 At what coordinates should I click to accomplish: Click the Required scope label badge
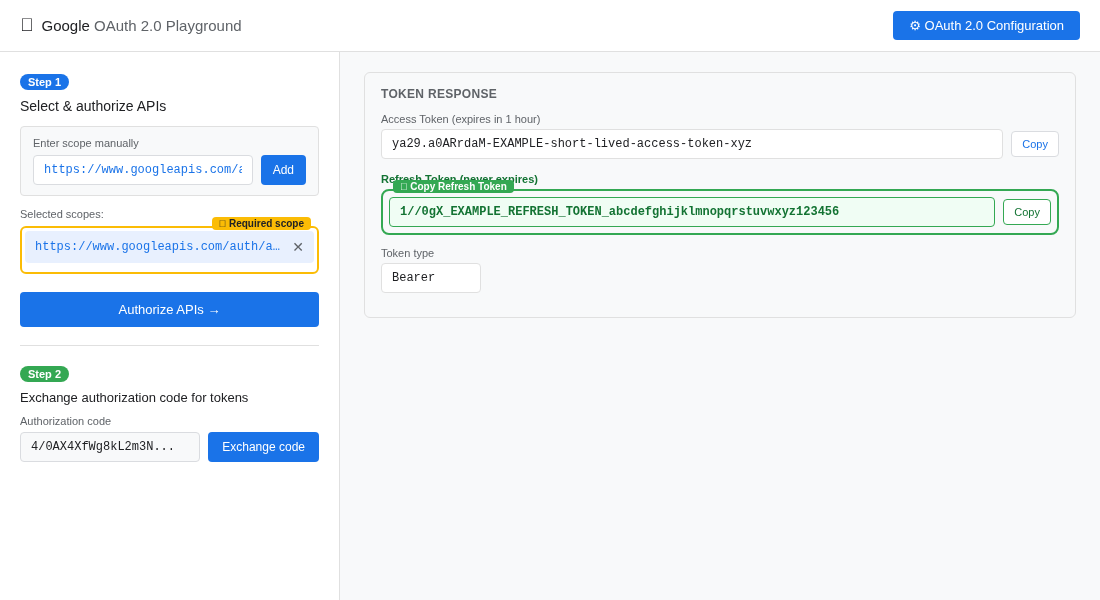point(262,223)
